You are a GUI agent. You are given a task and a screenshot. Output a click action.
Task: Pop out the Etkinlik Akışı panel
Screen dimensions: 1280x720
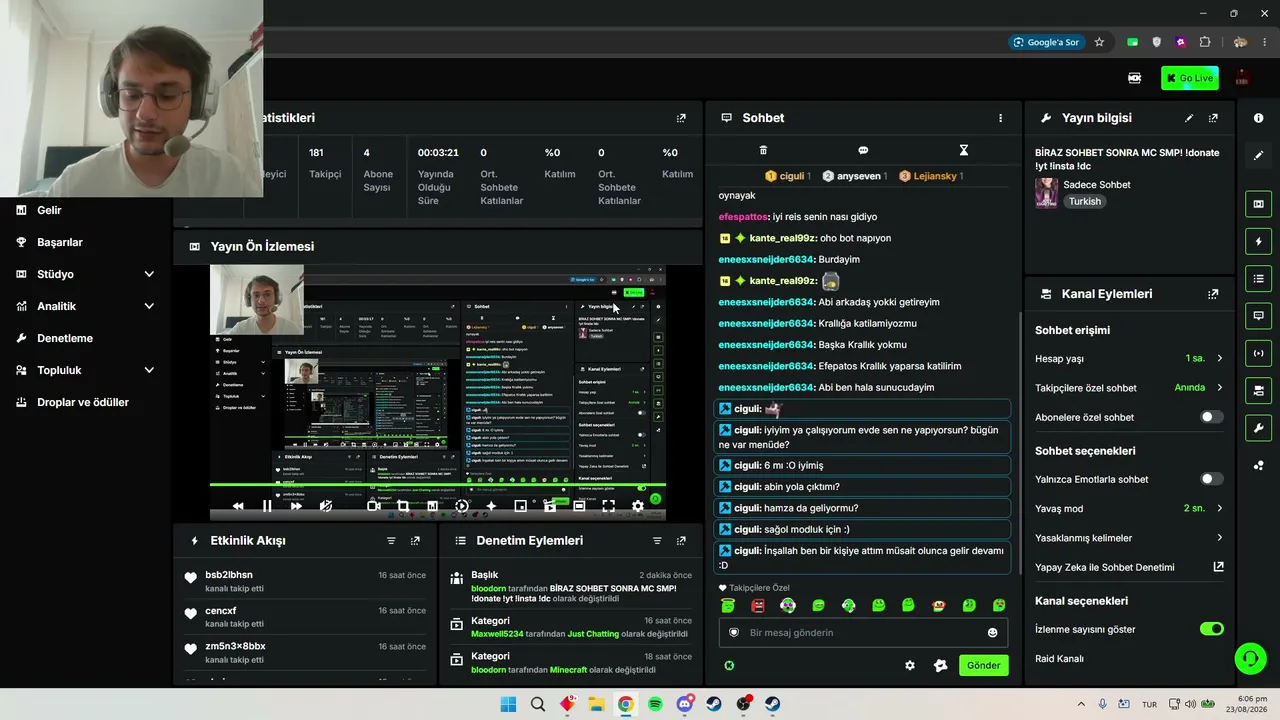(x=415, y=541)
